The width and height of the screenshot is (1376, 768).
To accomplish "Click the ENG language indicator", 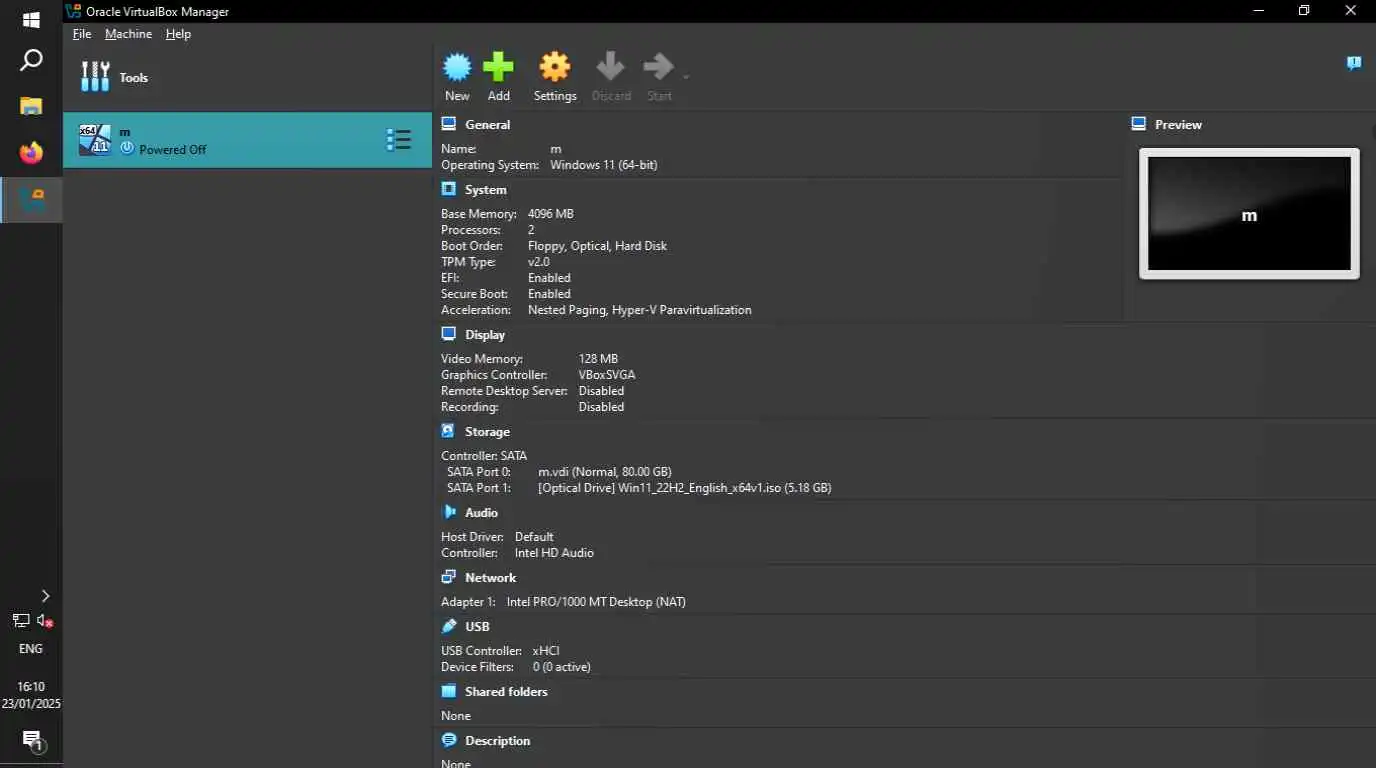I will pos(31,649).
